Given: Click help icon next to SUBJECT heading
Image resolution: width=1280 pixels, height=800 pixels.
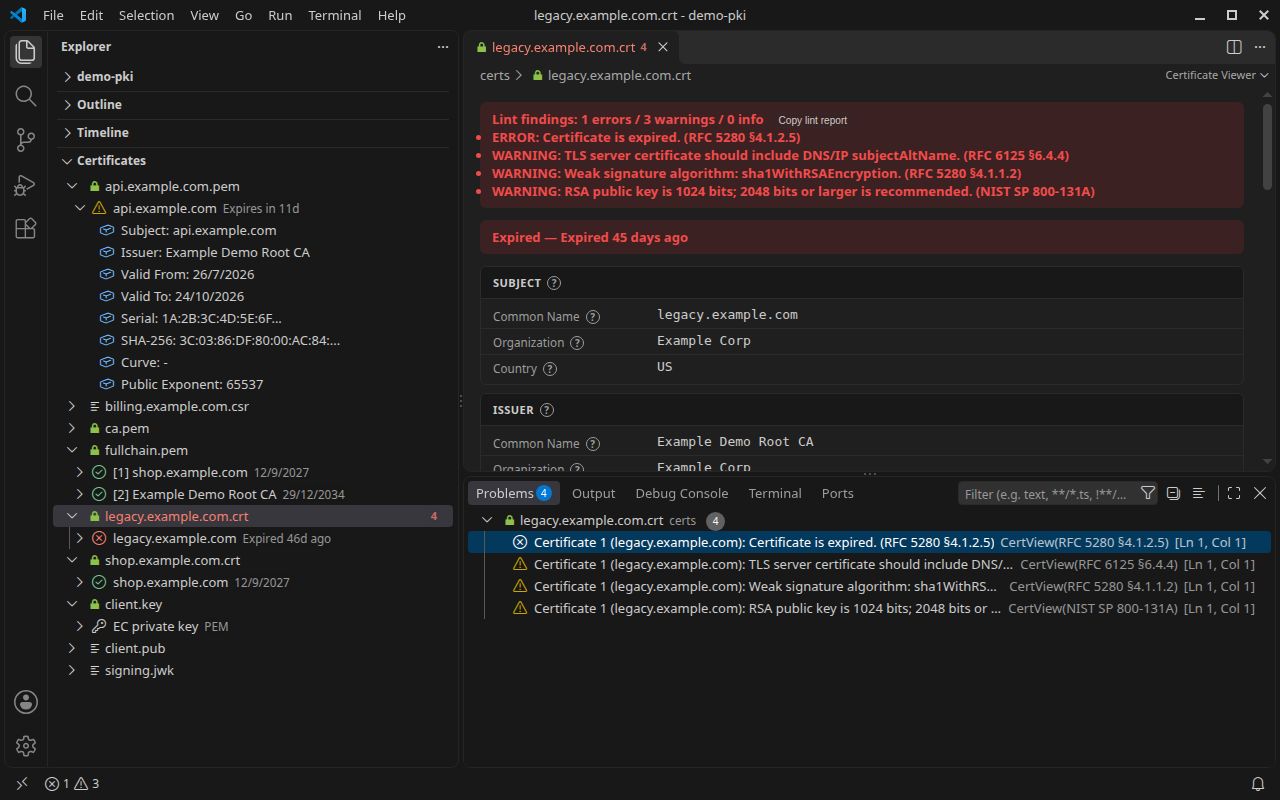Looking at the screenshot, I should pos(554,283).
